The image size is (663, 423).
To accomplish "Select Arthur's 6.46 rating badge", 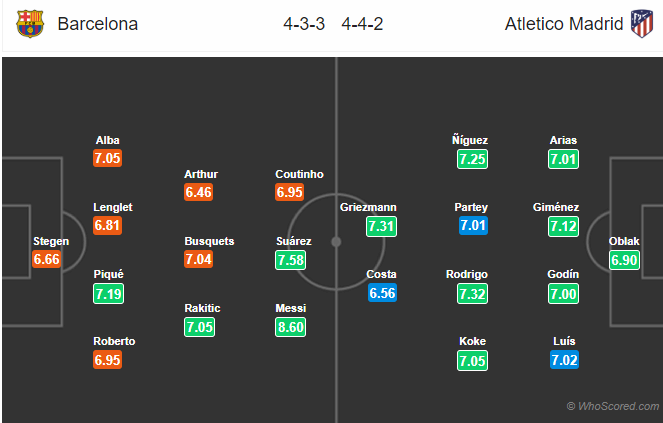I will click(x=200, y=192).
